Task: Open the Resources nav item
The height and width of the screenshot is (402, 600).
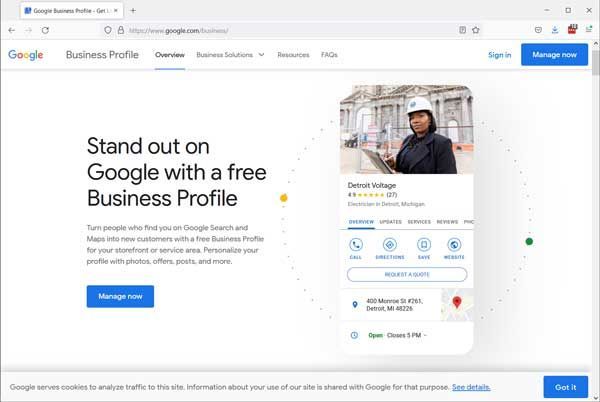Action: pos(293,55)
